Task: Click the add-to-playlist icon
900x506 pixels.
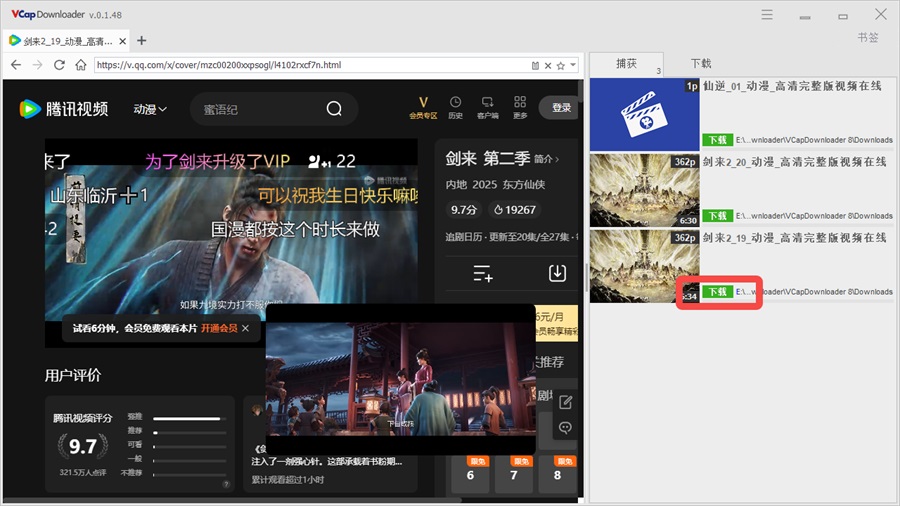Action: (483, 273)
